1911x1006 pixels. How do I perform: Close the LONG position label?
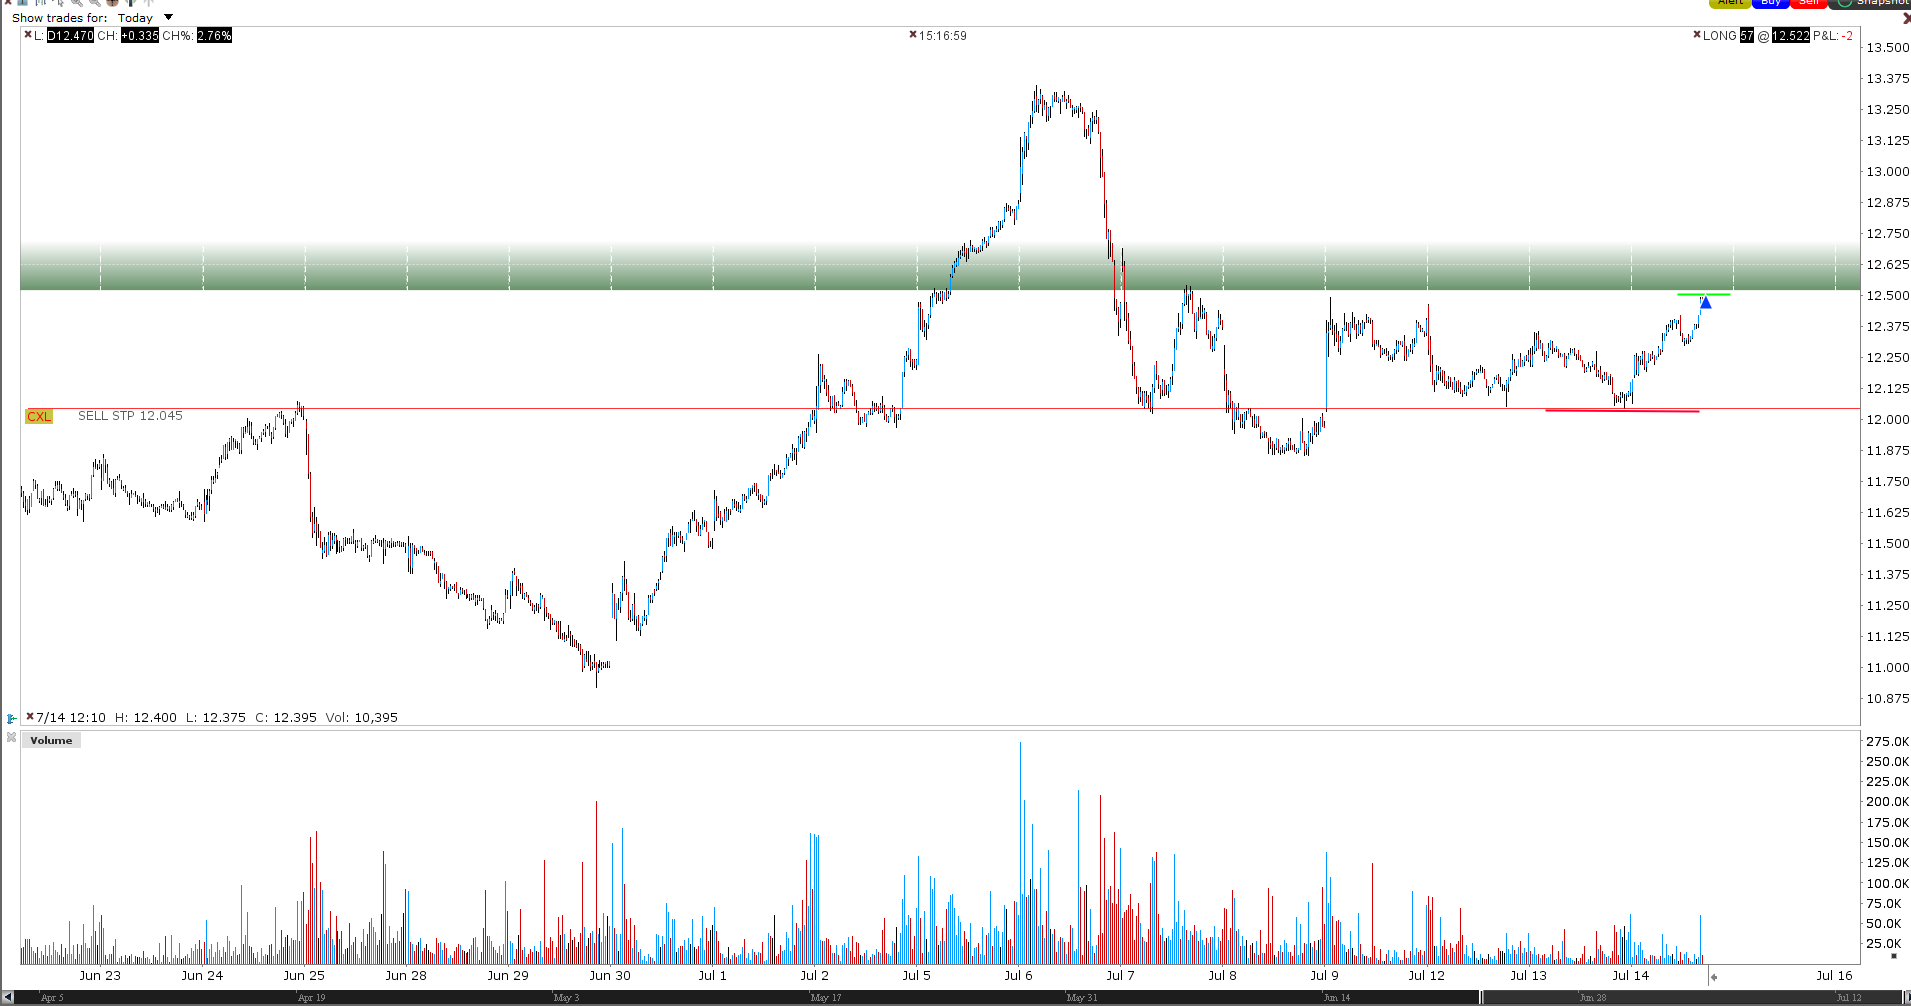pyautogui.click(x=1696, y=35)
